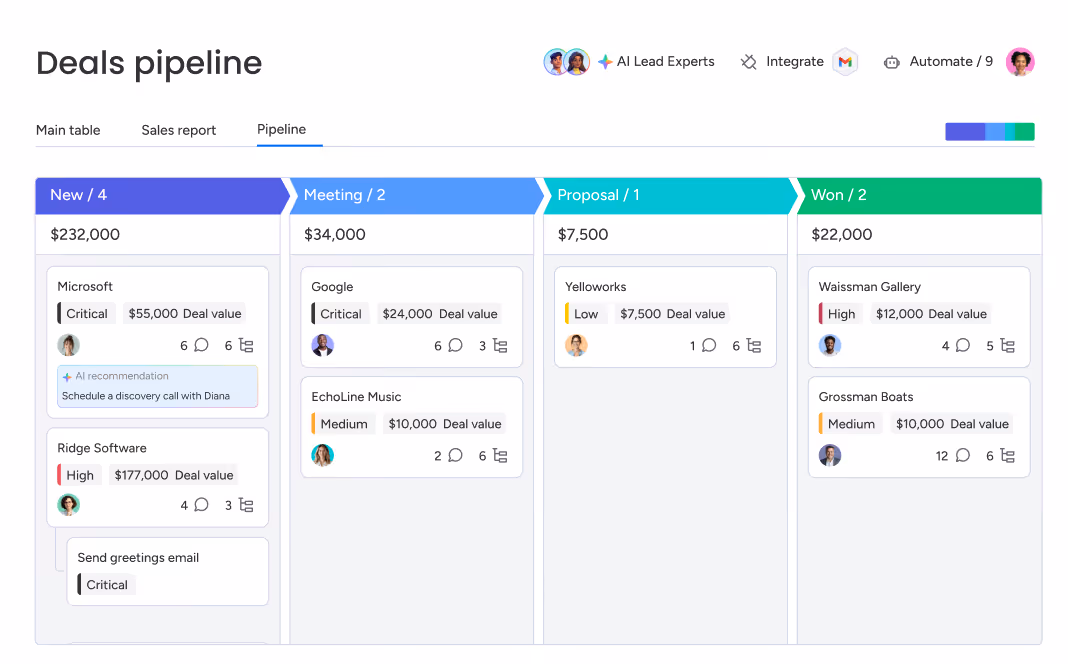This screenshot has height=664, width=1068.
Task: Click the green segment of the progress bar
Action: click(1025, 131)
